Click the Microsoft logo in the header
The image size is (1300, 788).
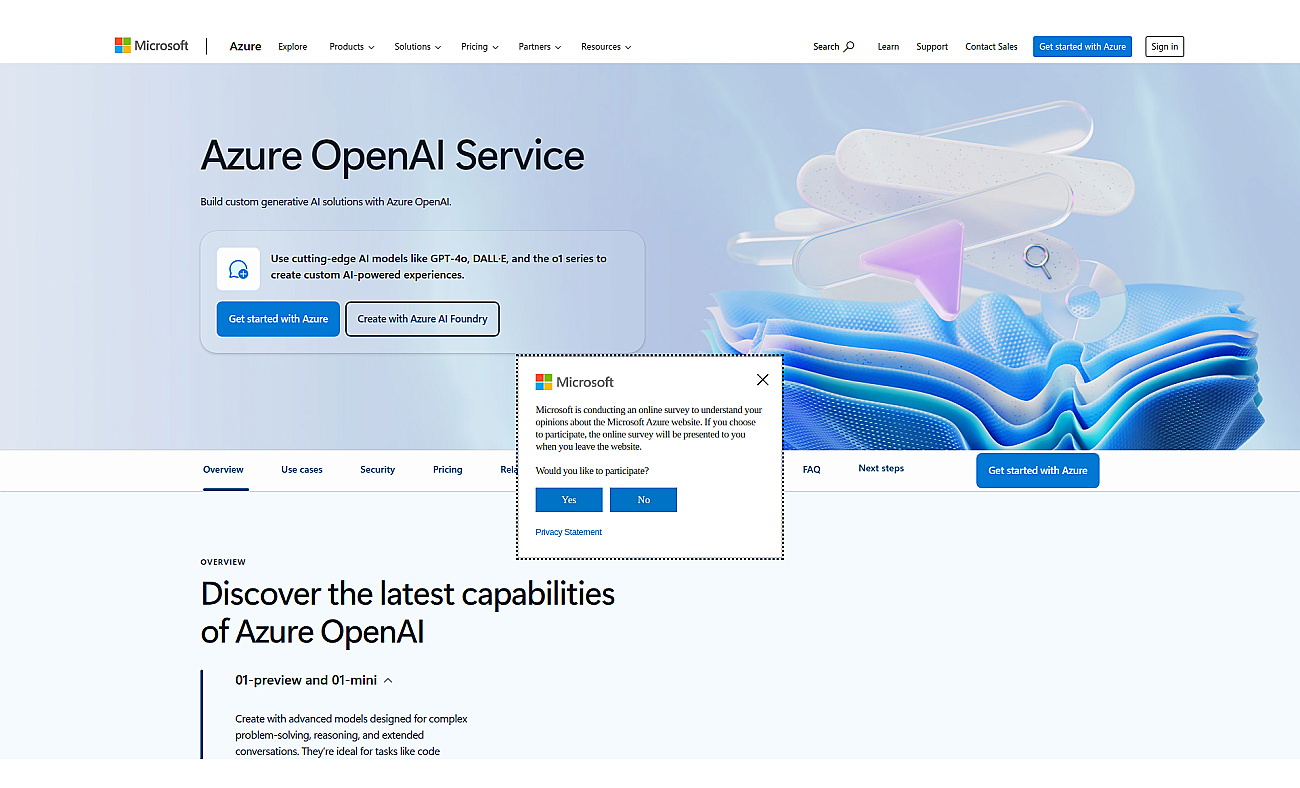151,46
